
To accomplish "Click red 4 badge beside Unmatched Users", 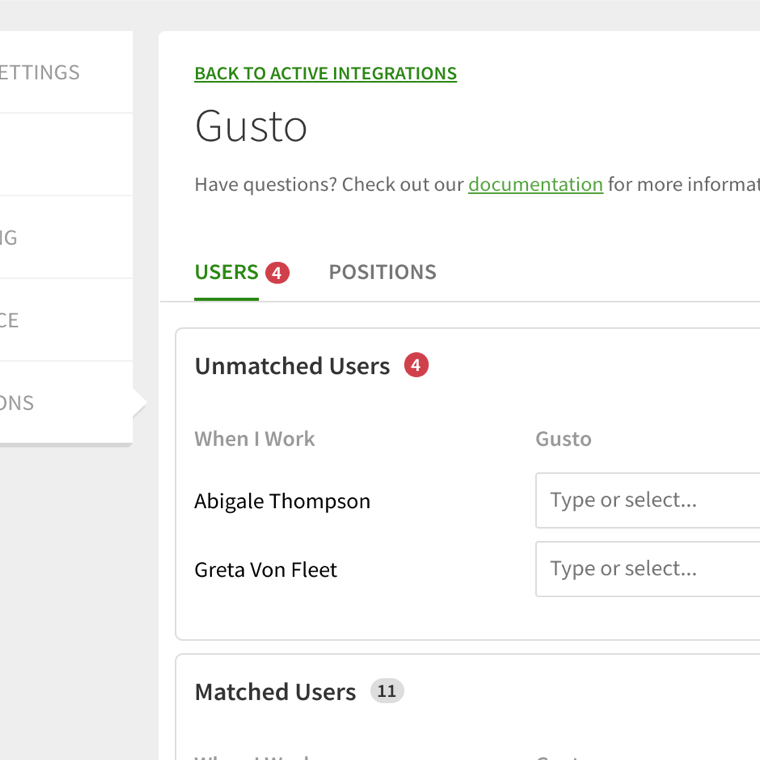I will pos(416,365).
